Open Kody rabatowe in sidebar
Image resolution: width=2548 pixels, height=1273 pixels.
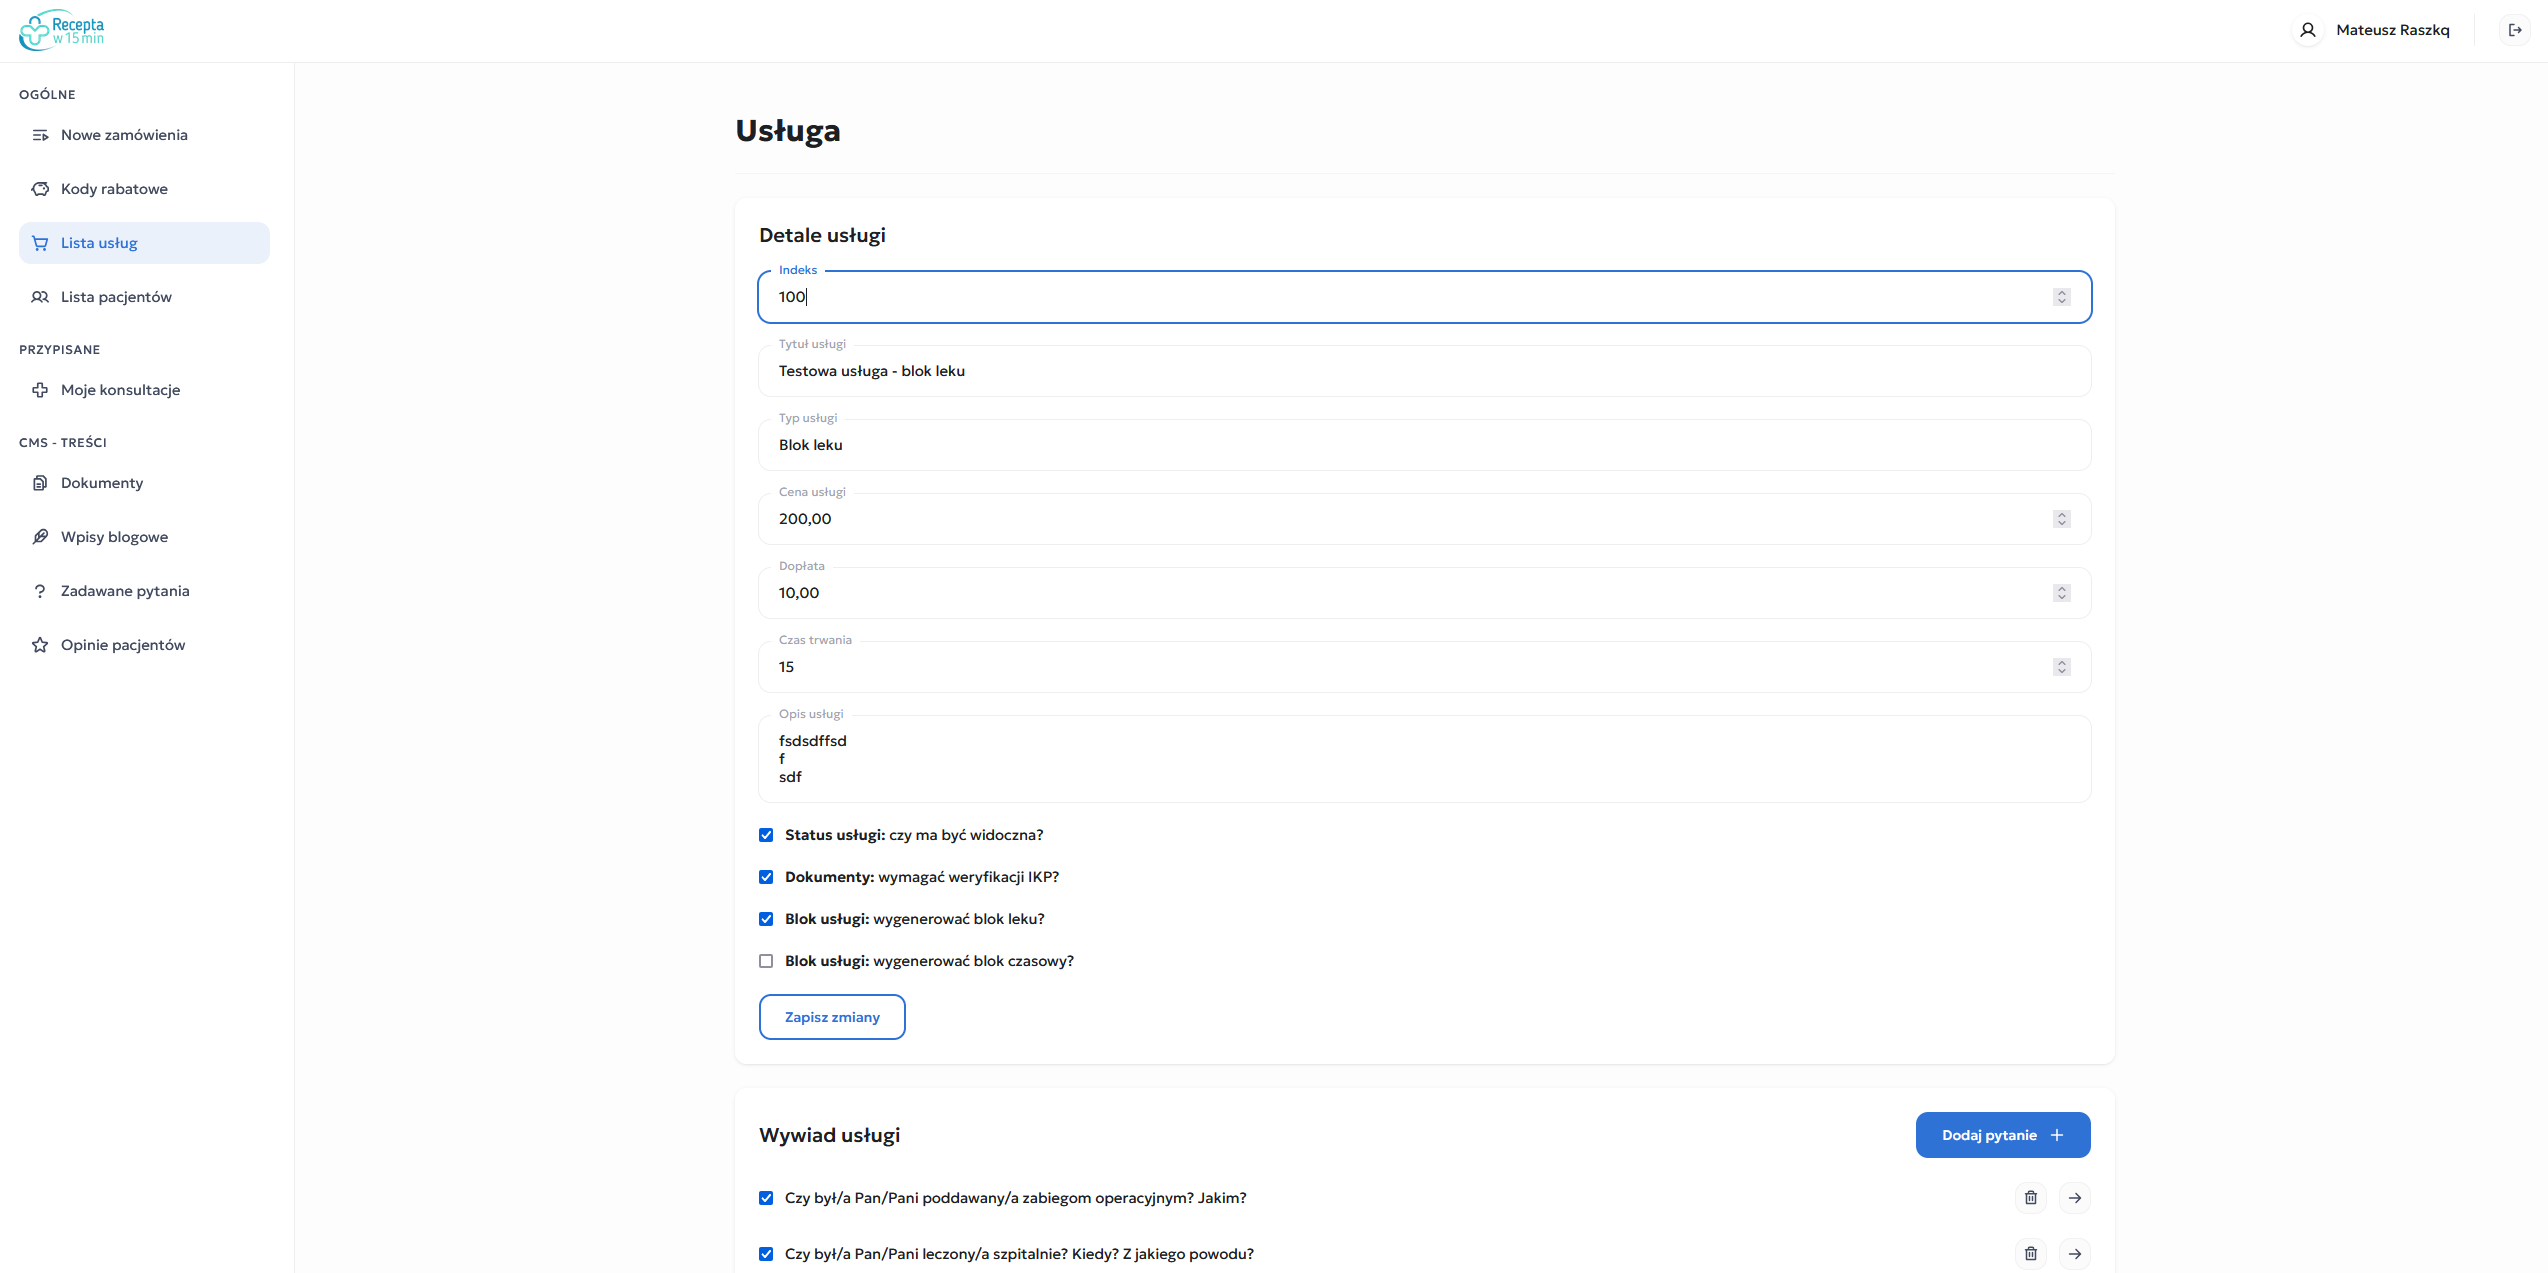click(114, 189)
